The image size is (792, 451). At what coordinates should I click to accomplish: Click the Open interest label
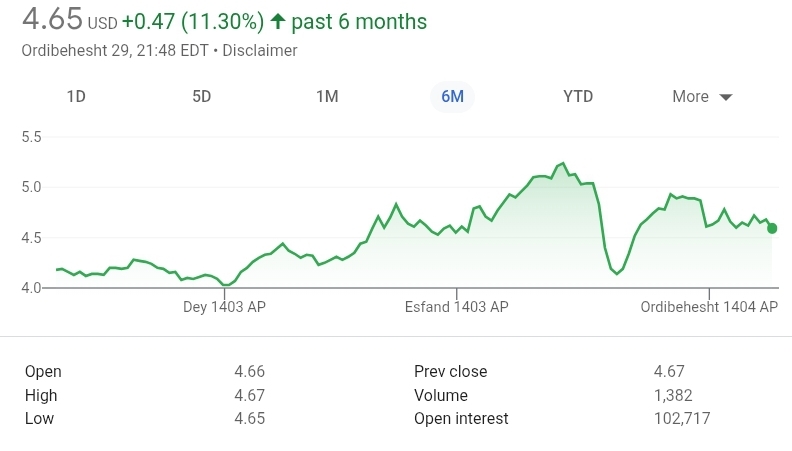[x=461, y=418]
